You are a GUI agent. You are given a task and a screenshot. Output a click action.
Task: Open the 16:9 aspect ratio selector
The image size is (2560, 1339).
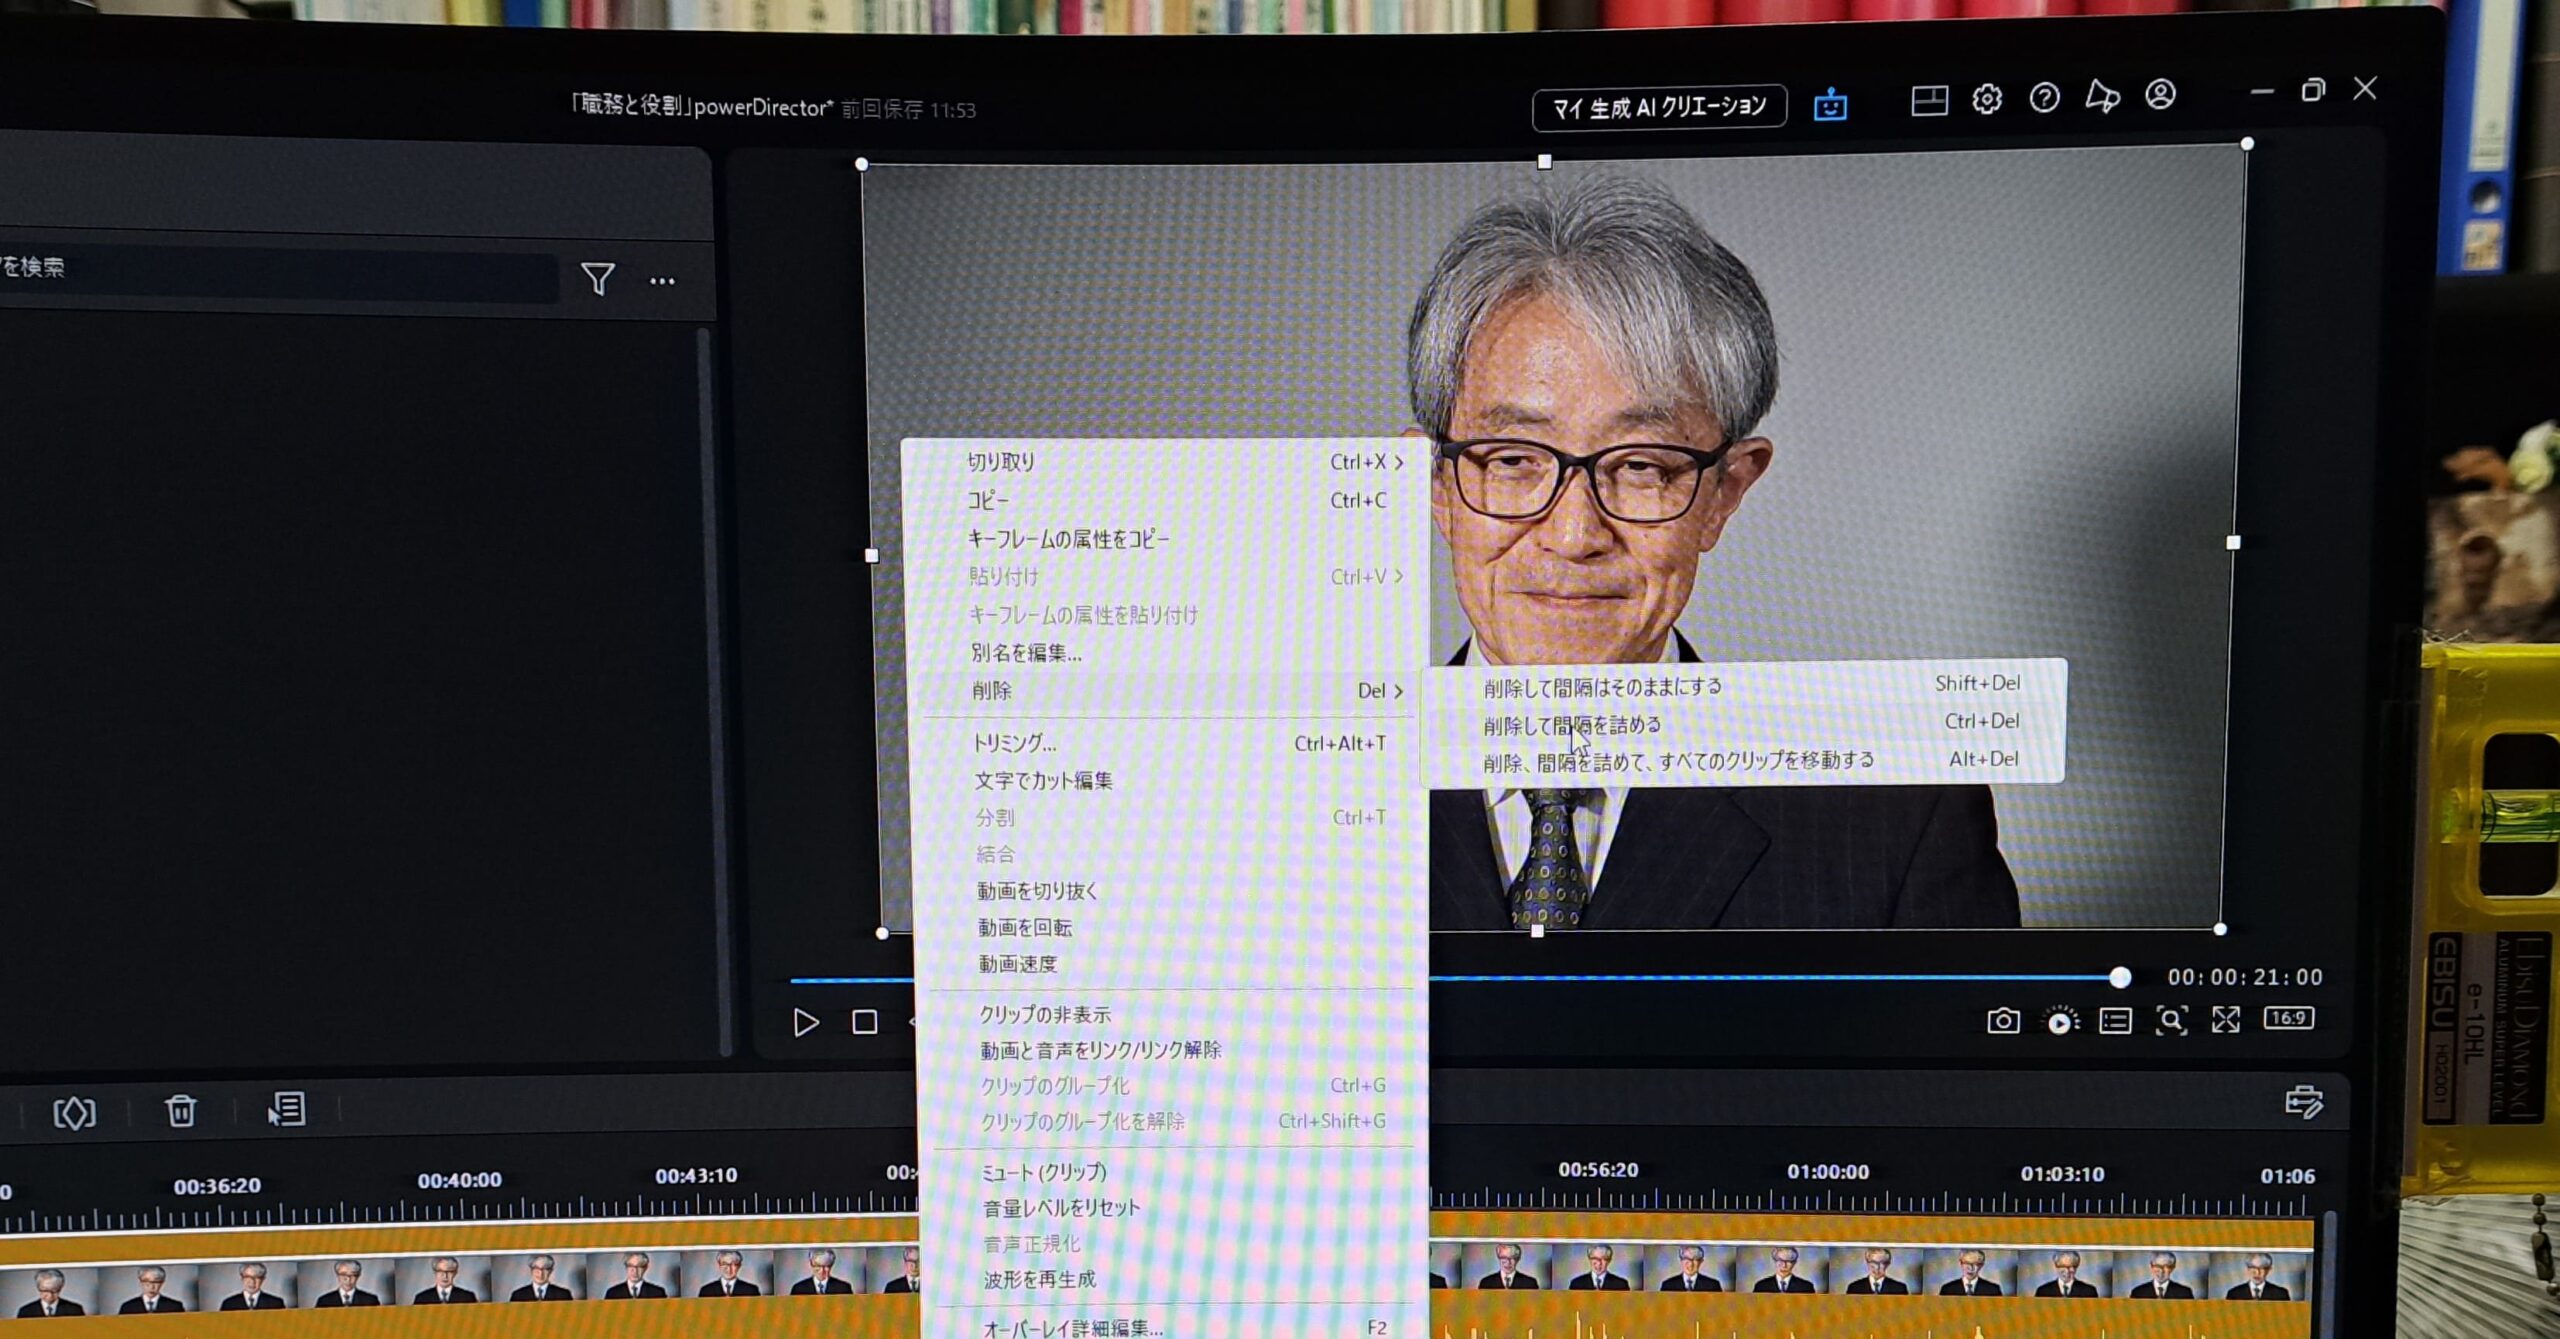click(2288, 1018)
